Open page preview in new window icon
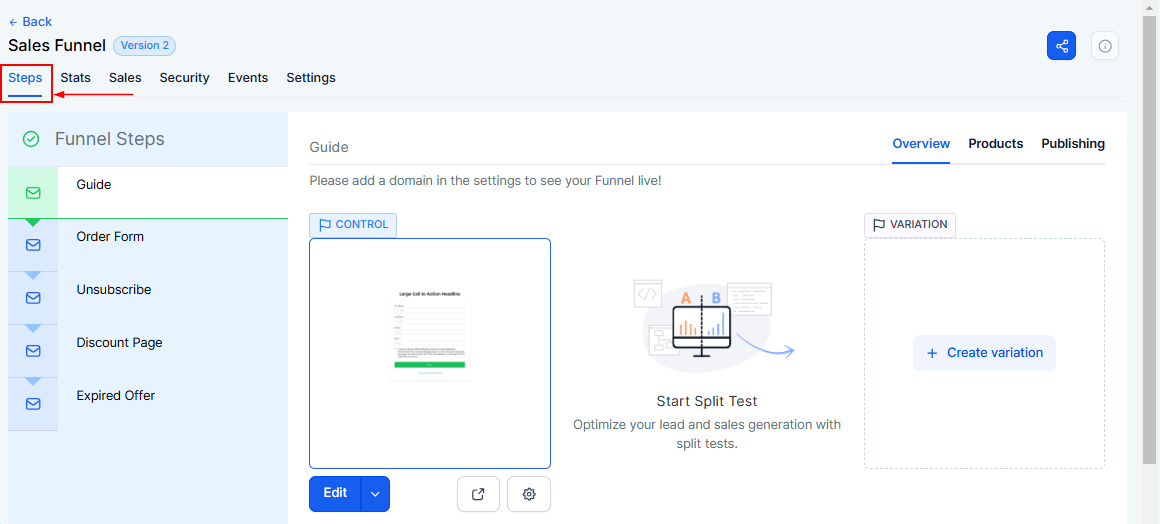The image size is (1160, 524). tap(478, 494)
